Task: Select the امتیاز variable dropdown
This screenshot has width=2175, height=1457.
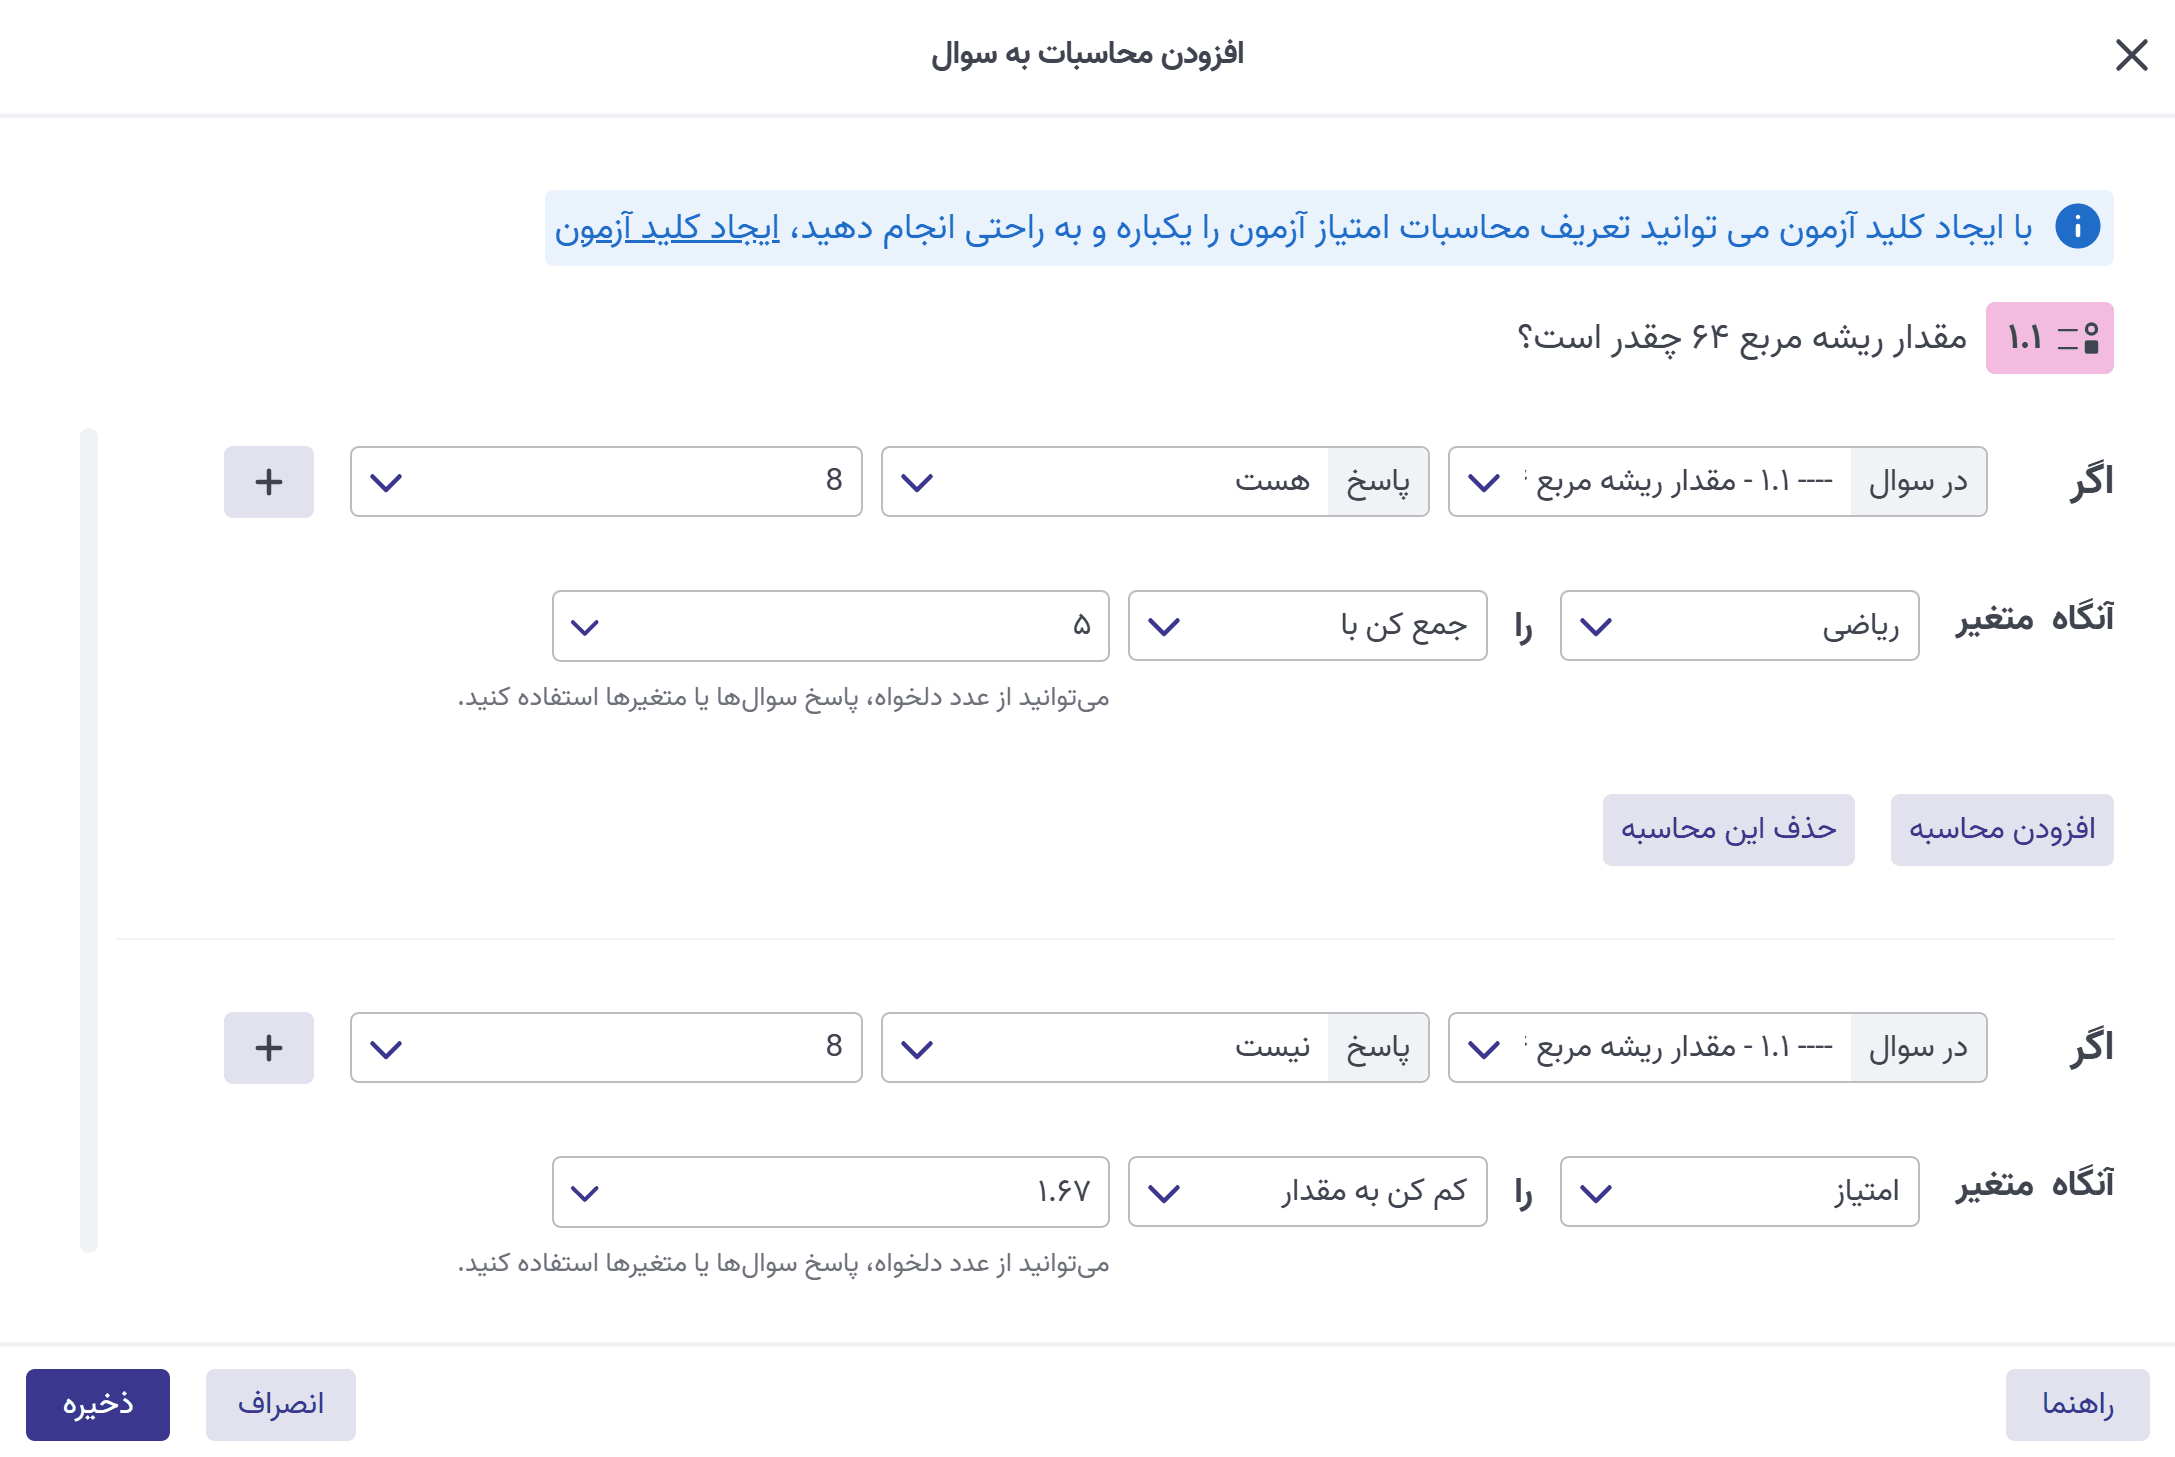Action: [x=1738, y=1192]
